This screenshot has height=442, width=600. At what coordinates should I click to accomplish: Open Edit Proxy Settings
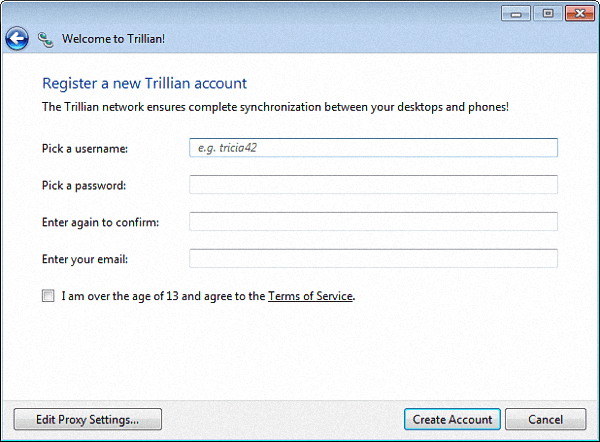tap(87, 419)
